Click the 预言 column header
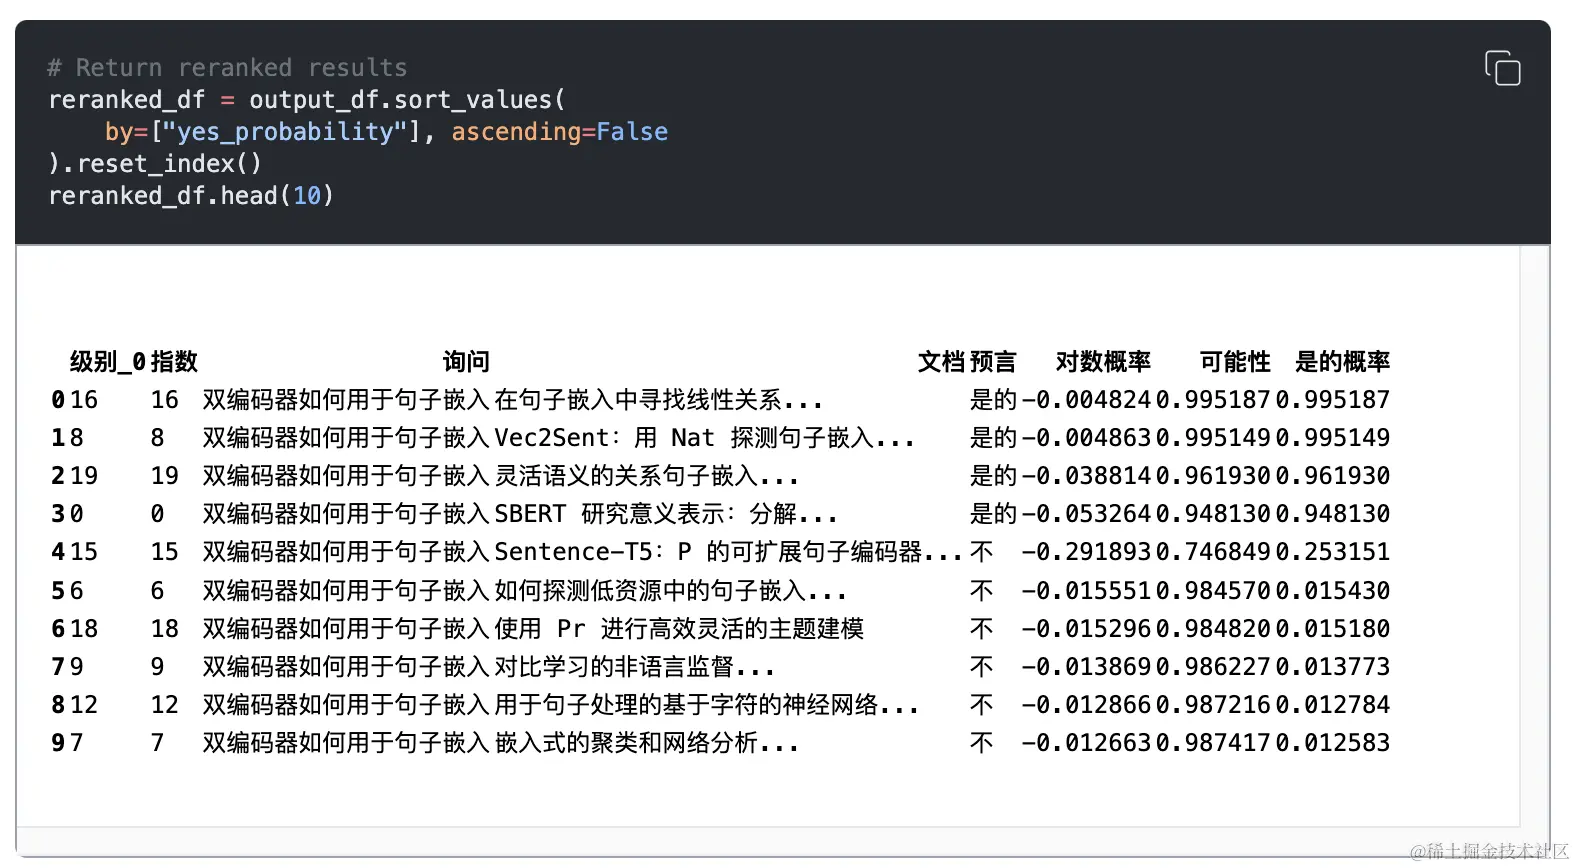Viewport: 1576px width, 868px height. (x=993, y=361)
